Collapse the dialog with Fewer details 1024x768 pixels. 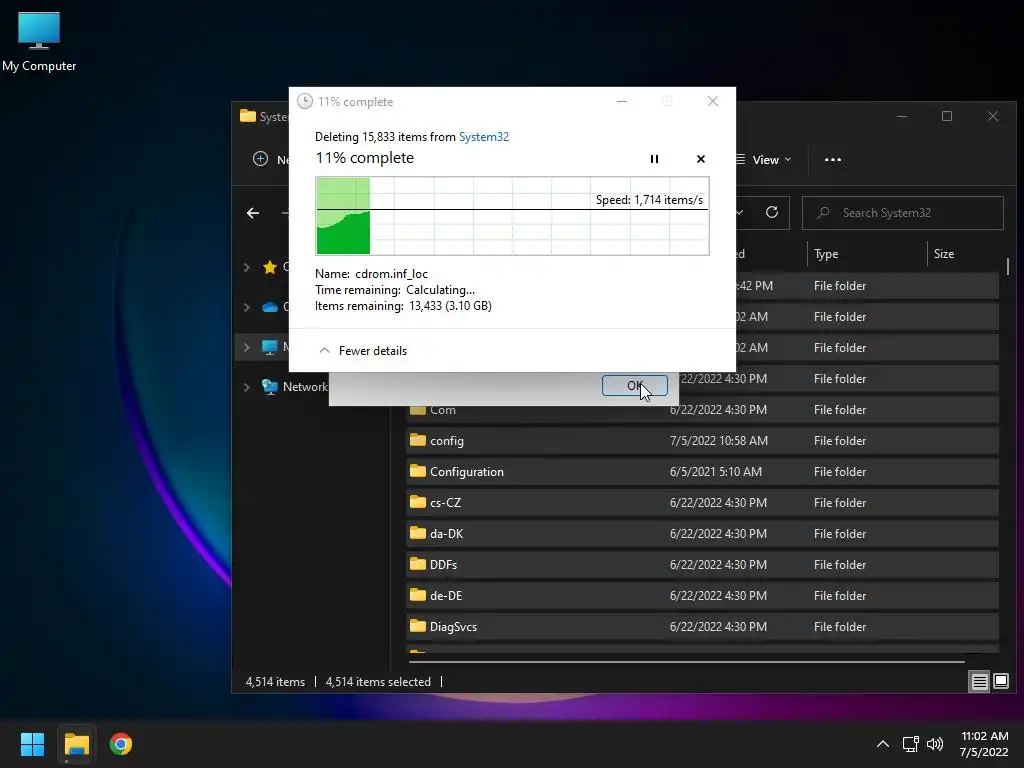tap(363, 351)
